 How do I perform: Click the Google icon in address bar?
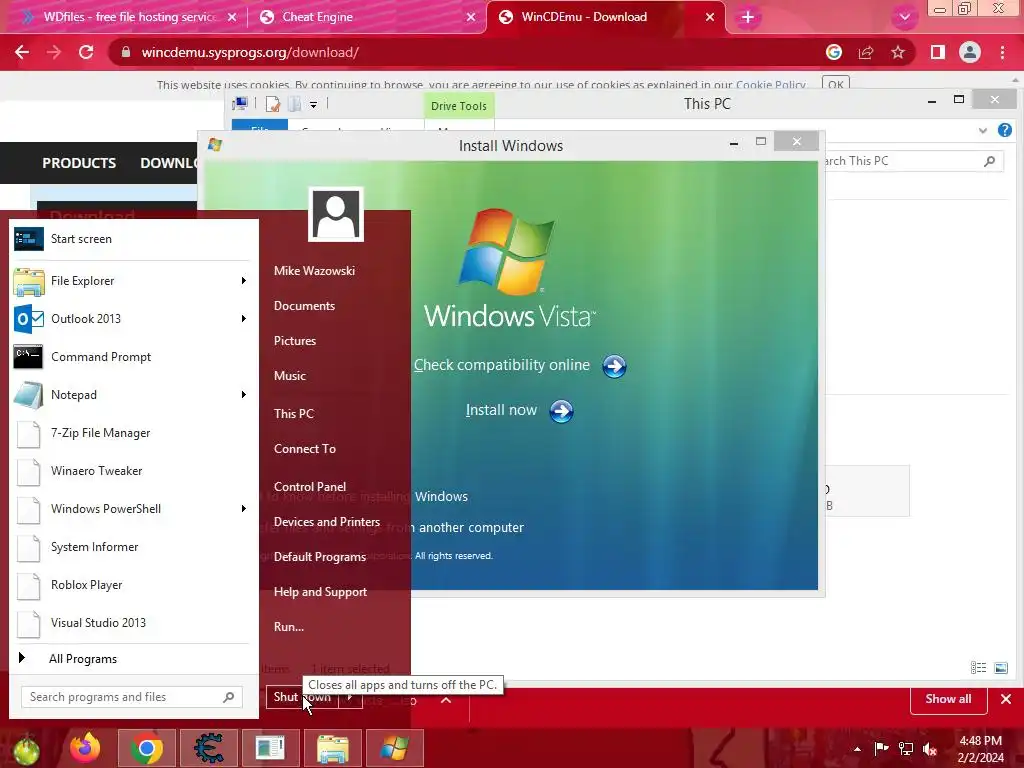(834, 52)
